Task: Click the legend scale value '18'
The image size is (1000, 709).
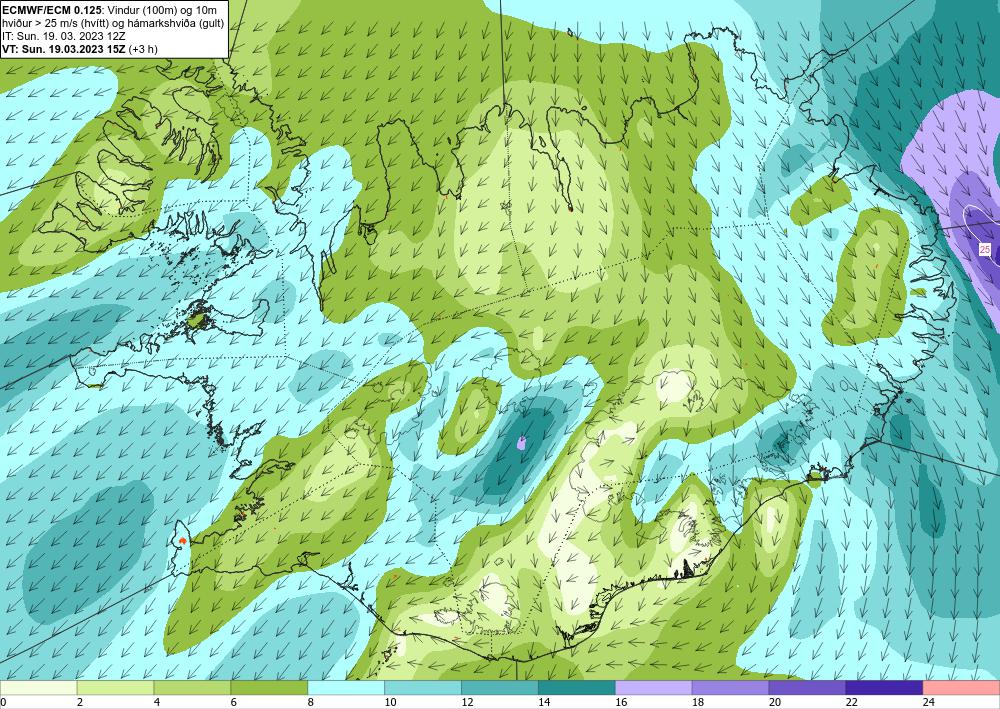Action: coord(698,703)
